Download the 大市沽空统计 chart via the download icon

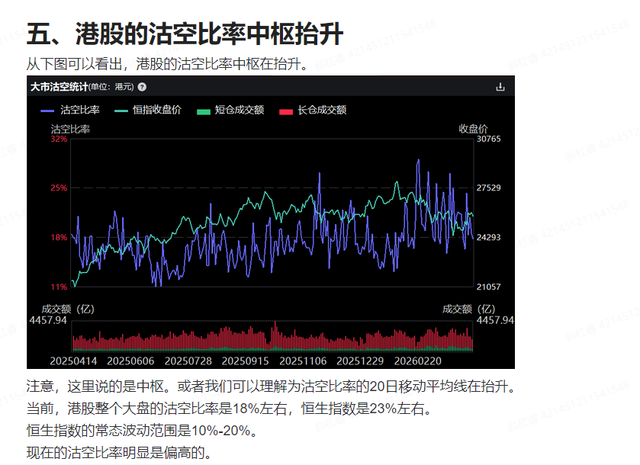pyautogui.click(x=500, y=87)
